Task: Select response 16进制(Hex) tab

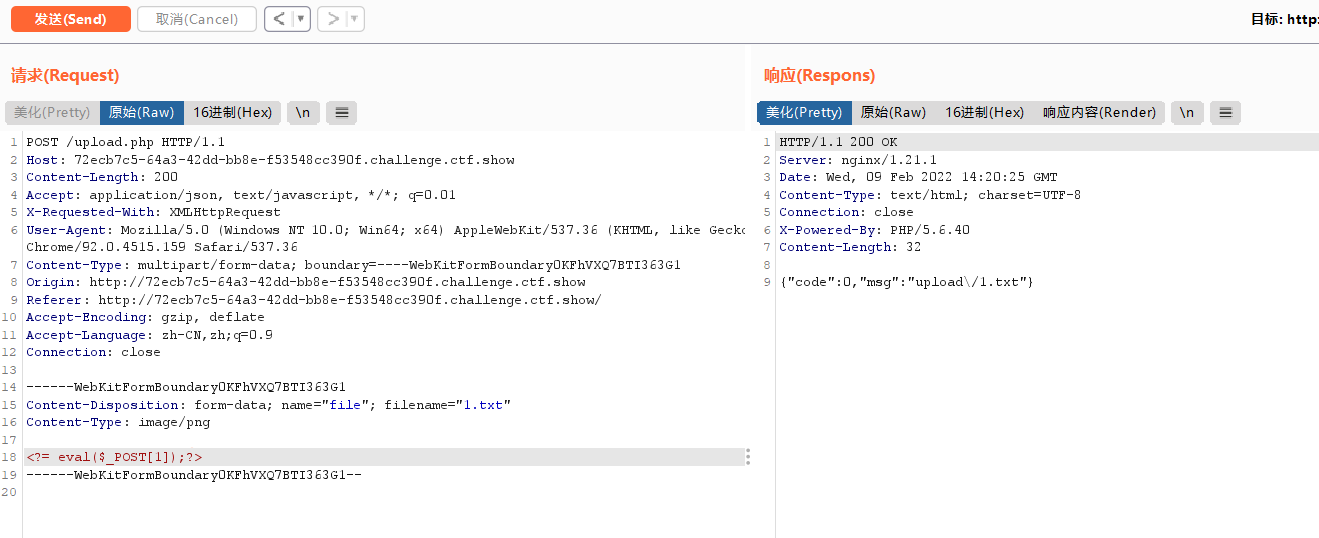Action: pos(984,112)
